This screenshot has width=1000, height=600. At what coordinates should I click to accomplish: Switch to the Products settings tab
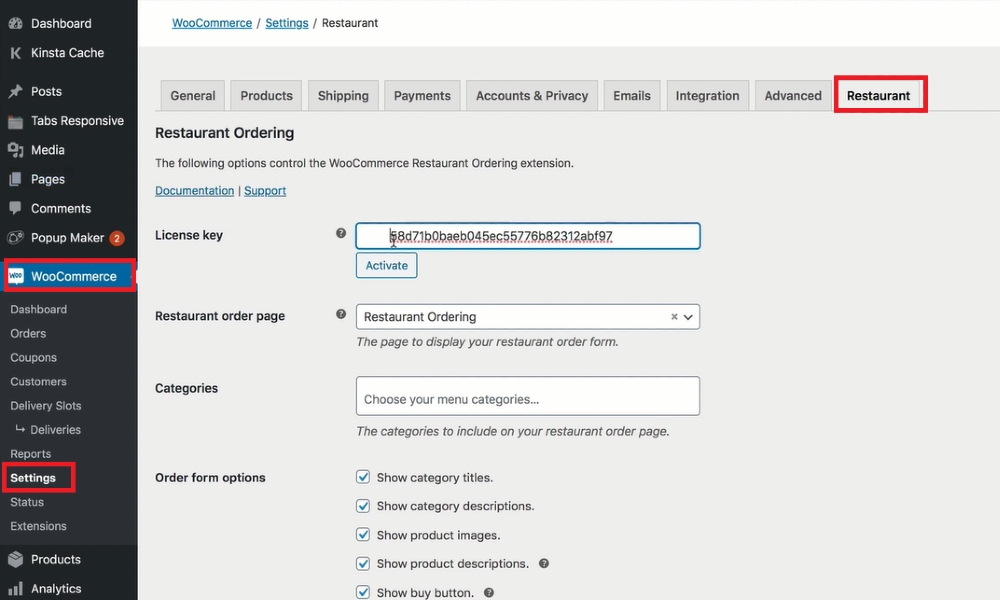click(267, 96)
